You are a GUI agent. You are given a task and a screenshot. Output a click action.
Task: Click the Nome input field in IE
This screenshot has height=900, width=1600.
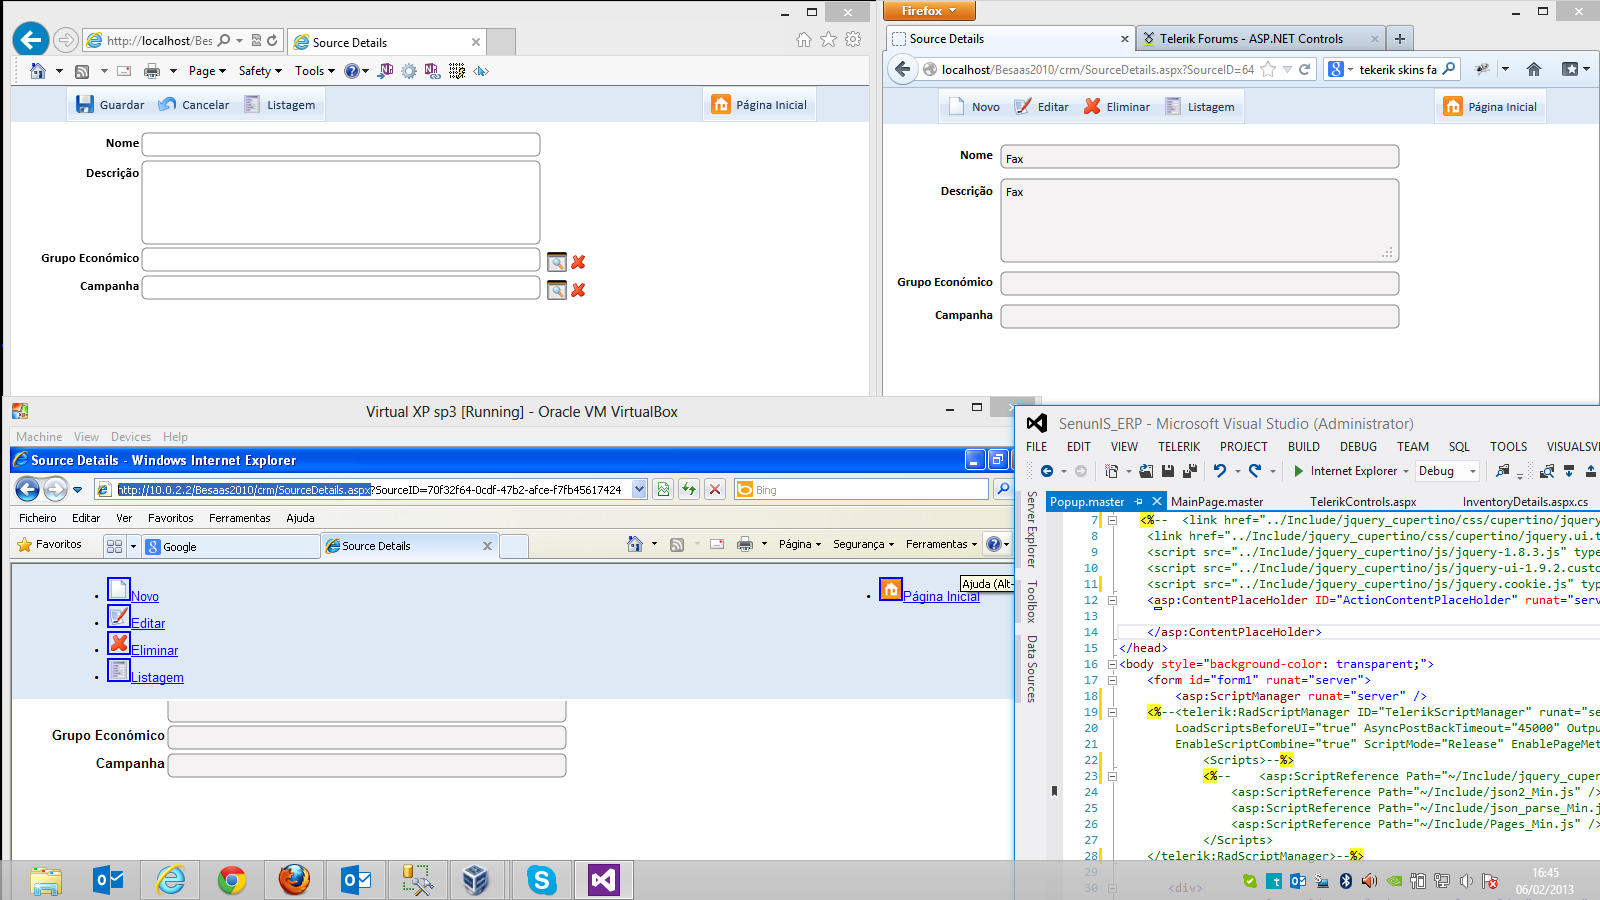[341, 145]
